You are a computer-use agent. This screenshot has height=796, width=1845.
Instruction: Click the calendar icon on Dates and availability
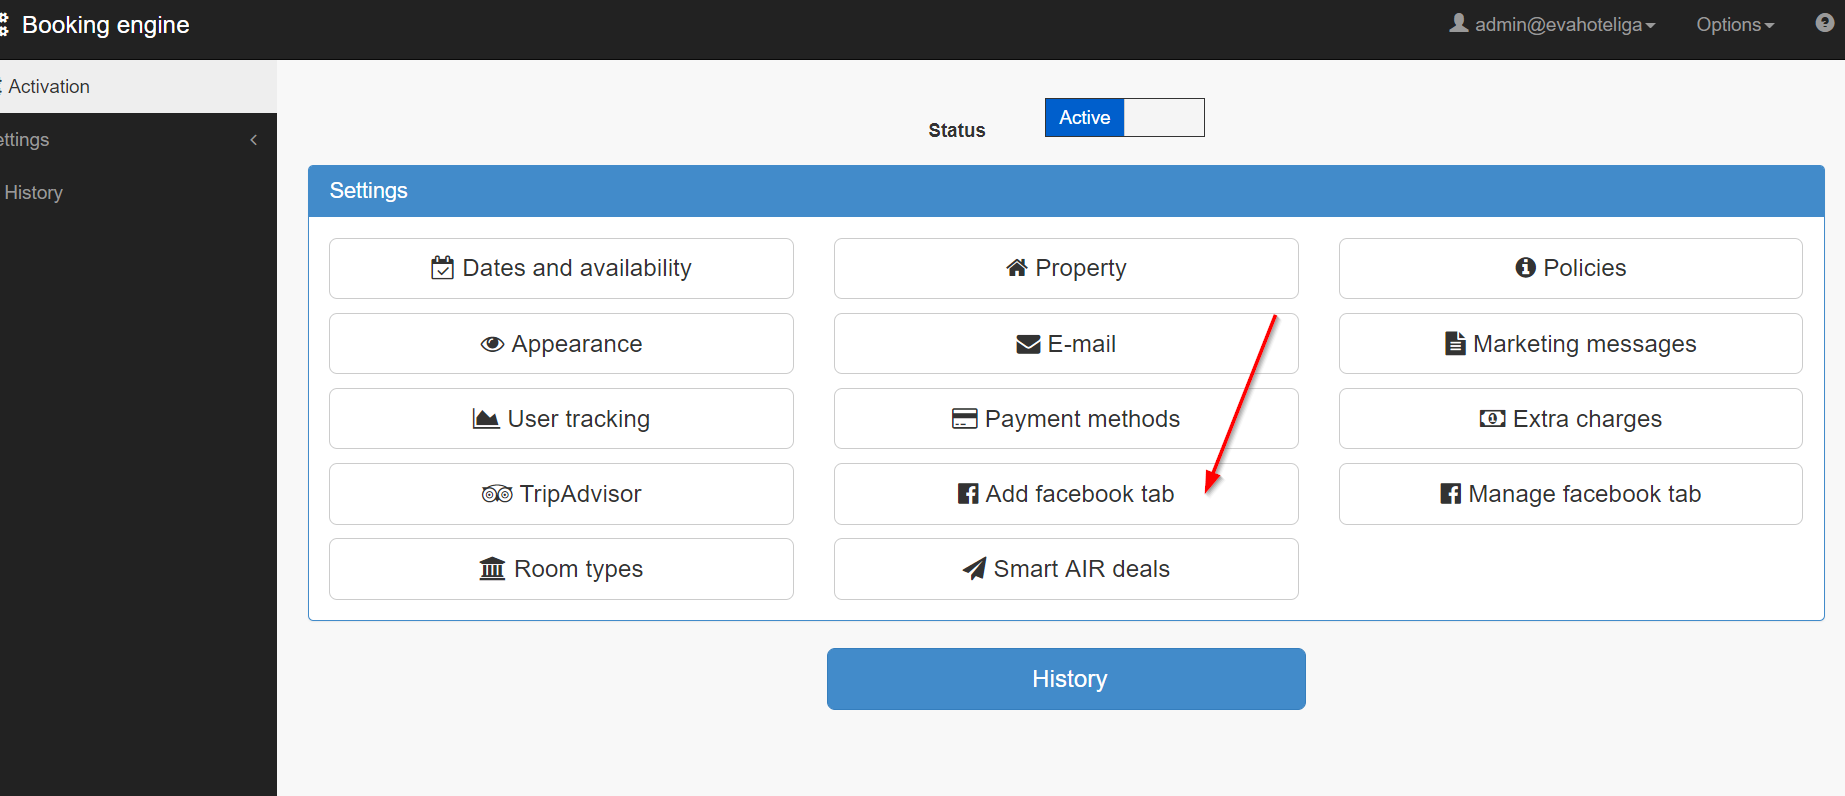pos(442,268)
